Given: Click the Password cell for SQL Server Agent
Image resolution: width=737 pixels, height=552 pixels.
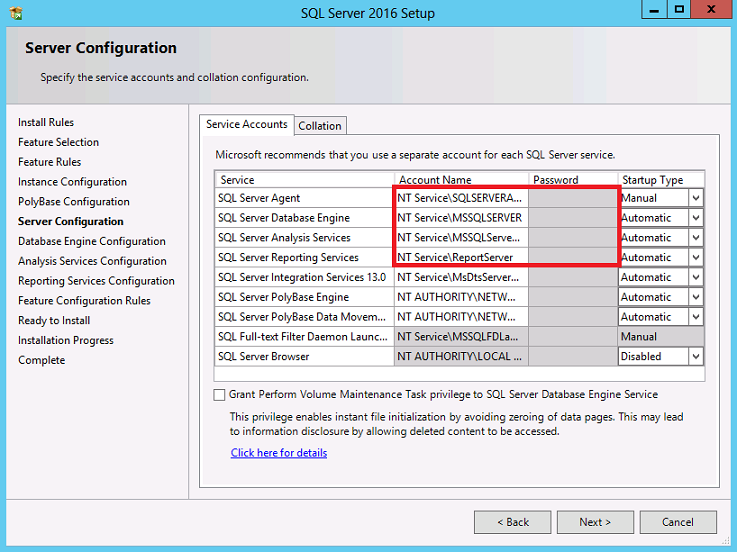Looking at the screenshot, I should pos(573,198).
